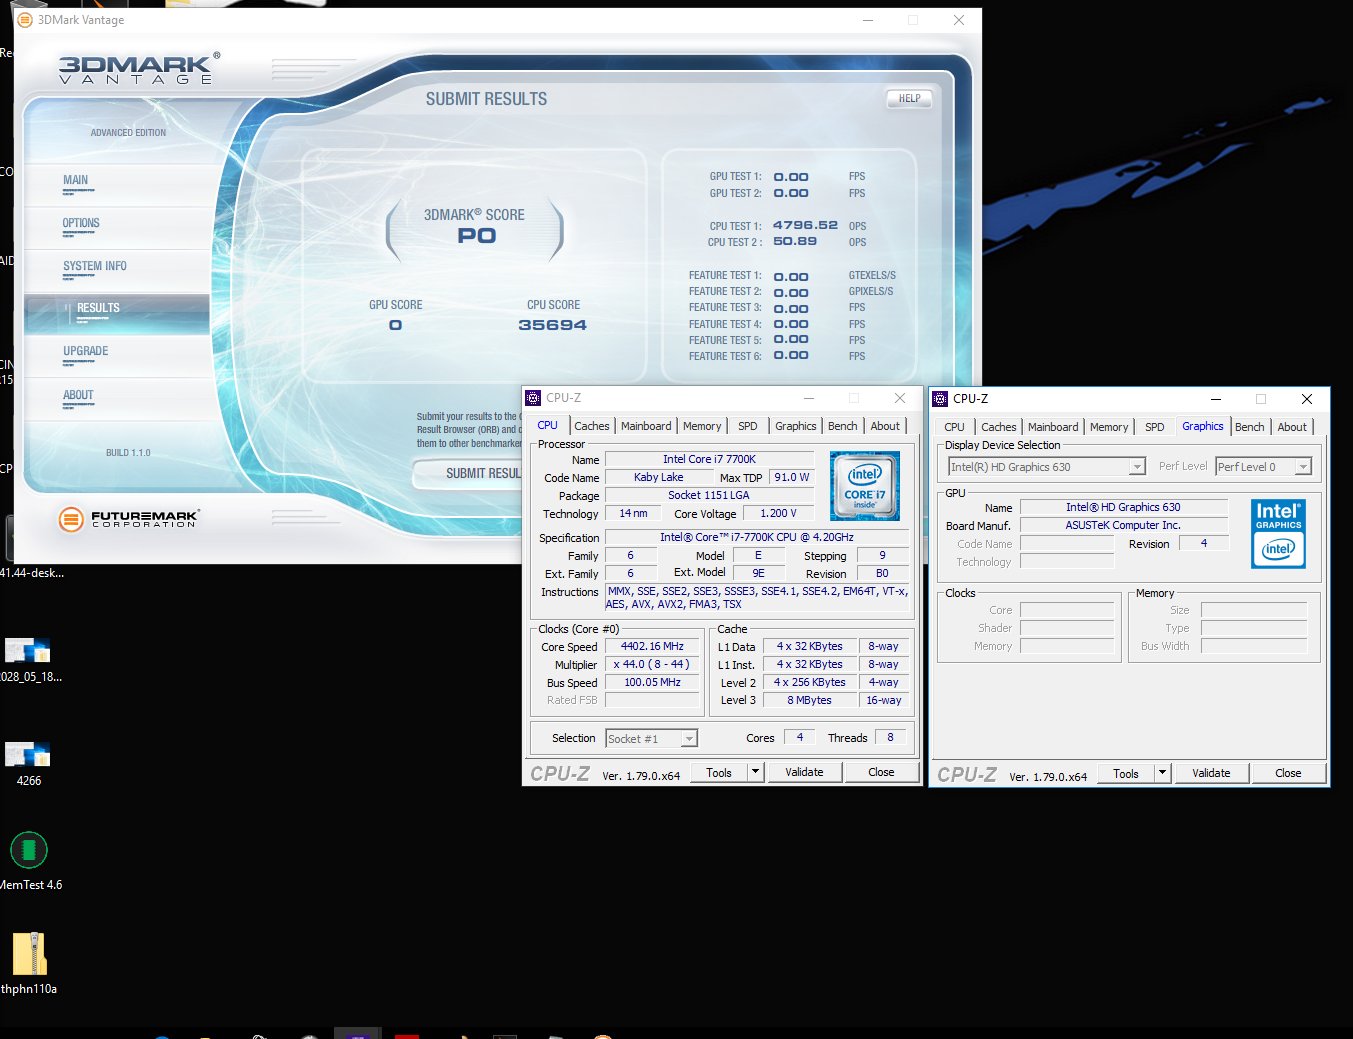This screenshot has height=1039, width=1353.
Task: Click the 3DMark Score P0 value
Action: coord(477,236)
